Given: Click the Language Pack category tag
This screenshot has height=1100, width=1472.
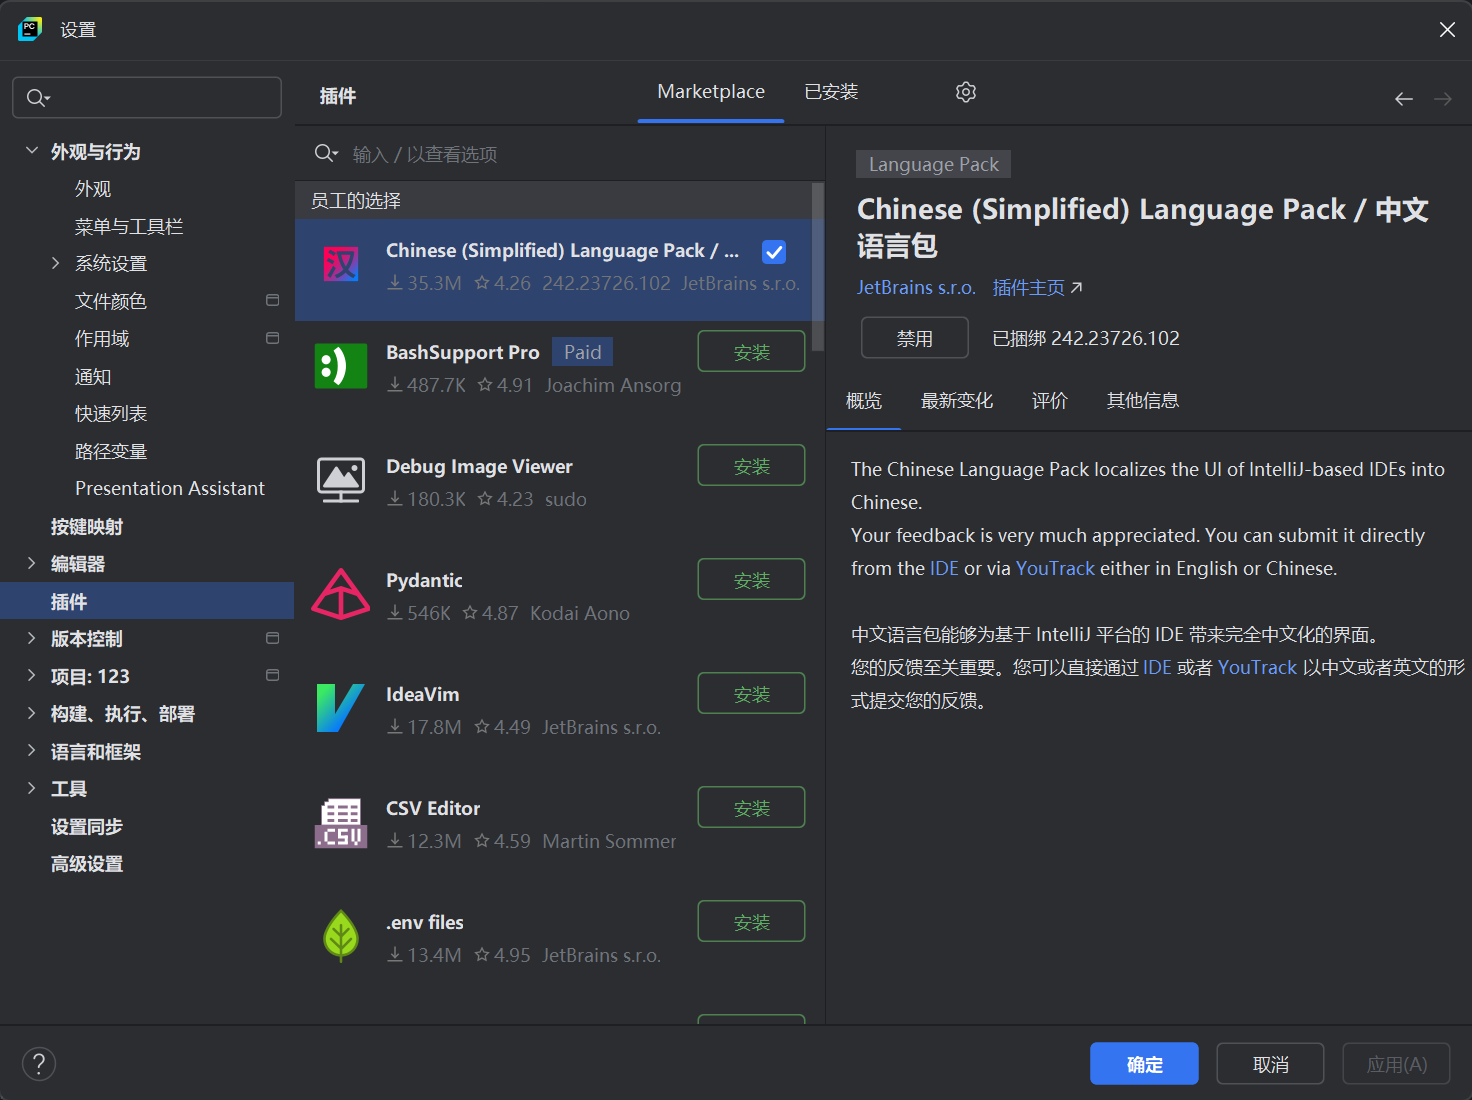Looking at the screenshot, I should 934,164.
